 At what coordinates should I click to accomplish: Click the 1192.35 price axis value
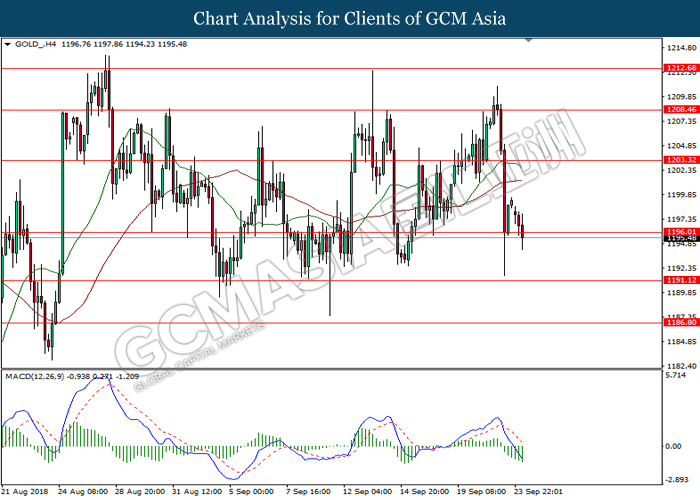pyautogui.click(x=682, y=268)
